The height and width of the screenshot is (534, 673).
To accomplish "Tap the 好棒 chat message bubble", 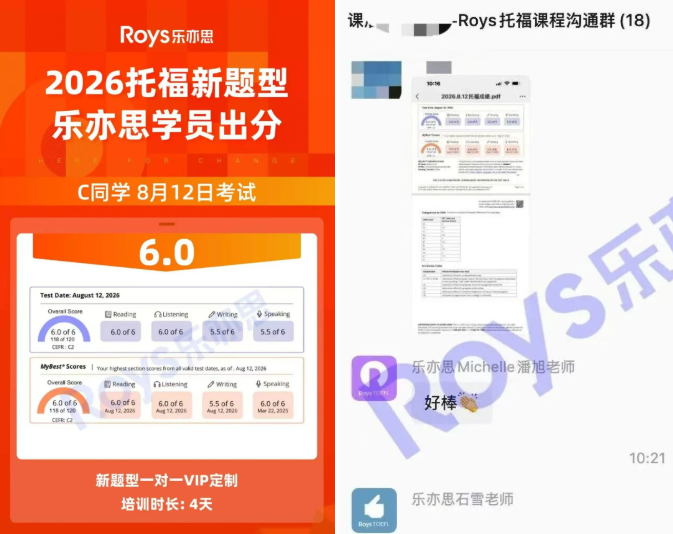I will click(x=452, y=402).
